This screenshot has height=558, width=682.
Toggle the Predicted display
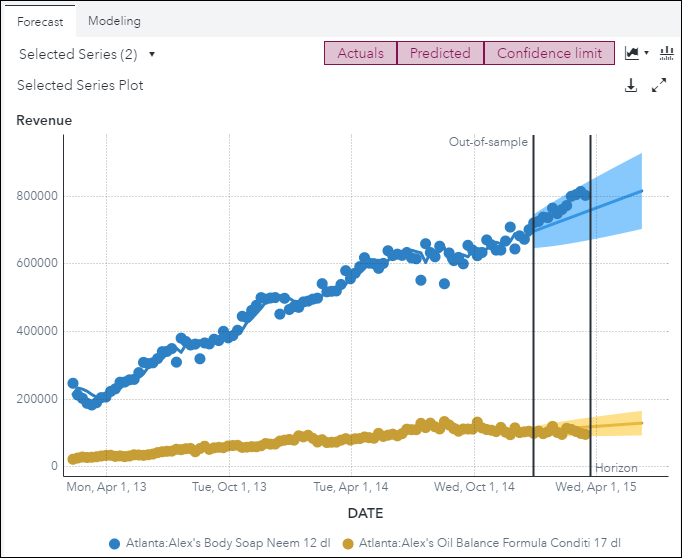440,54
